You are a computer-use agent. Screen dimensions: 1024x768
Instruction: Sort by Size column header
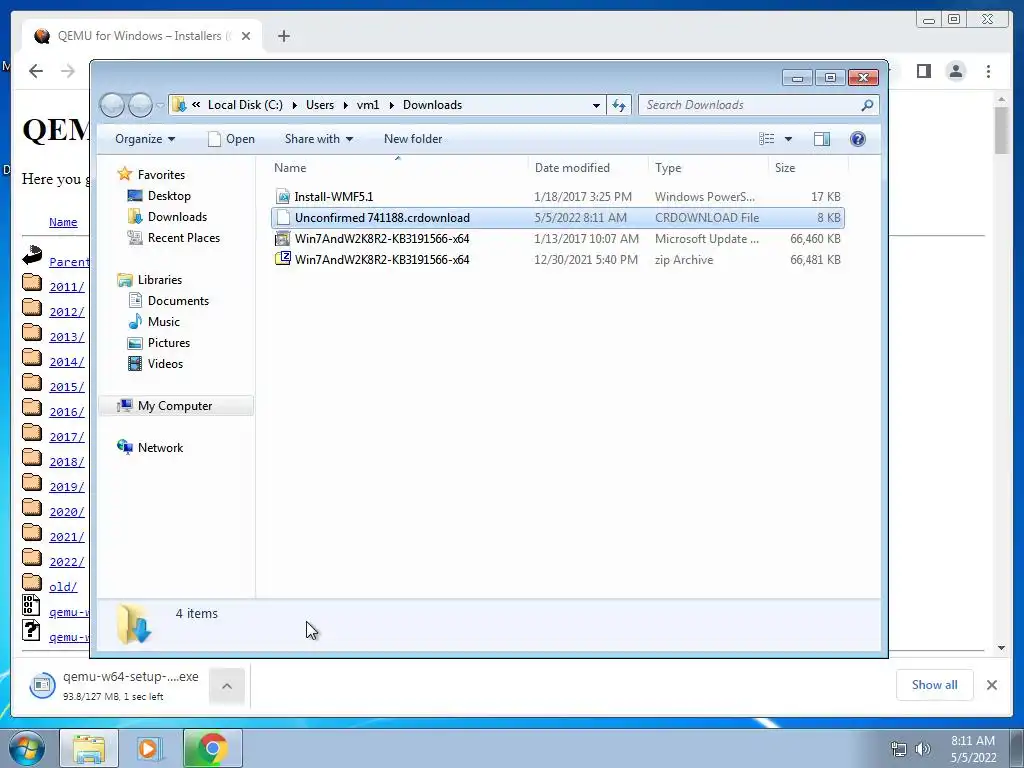click(x=785, y=168)
